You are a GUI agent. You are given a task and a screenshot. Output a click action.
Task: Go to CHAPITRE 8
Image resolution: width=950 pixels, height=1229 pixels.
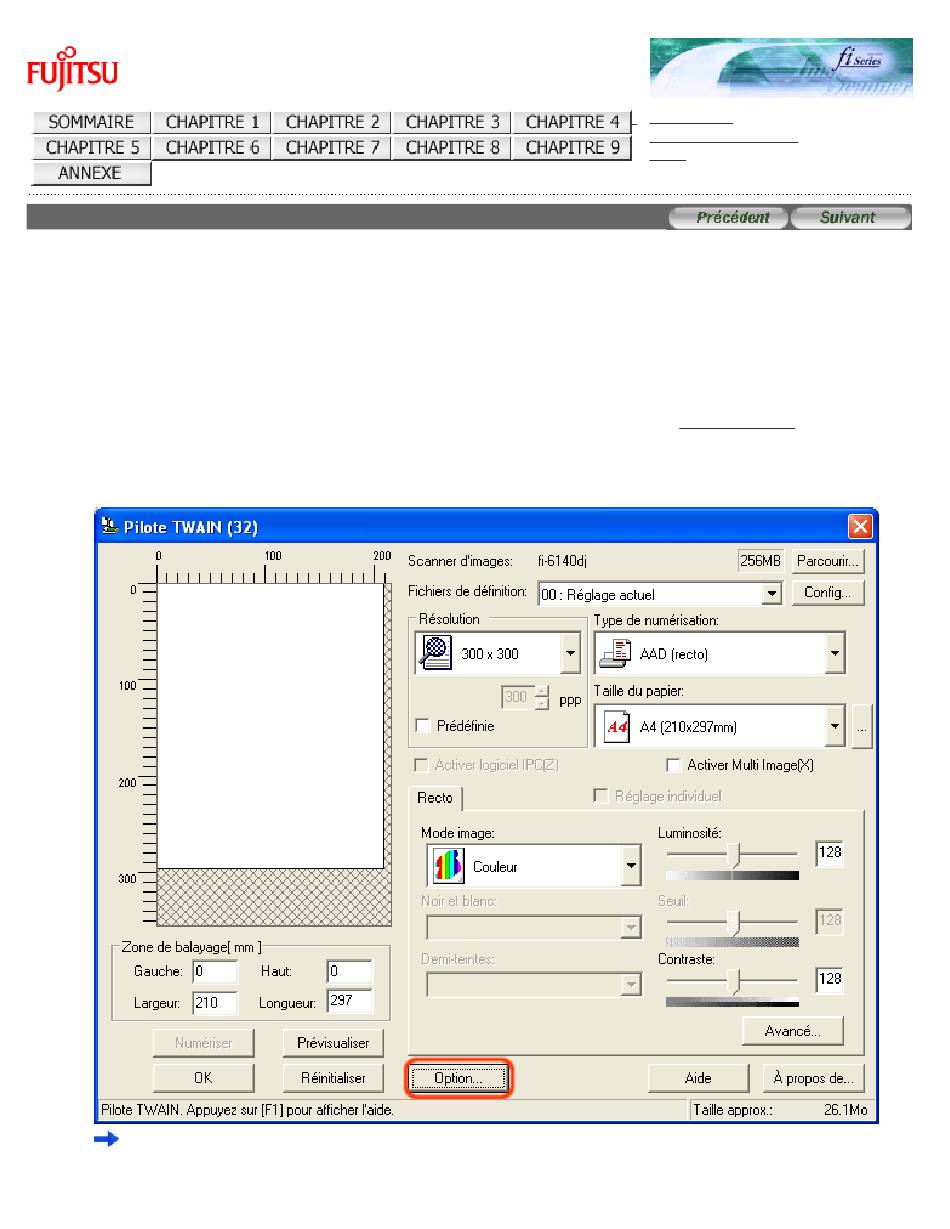451,148
